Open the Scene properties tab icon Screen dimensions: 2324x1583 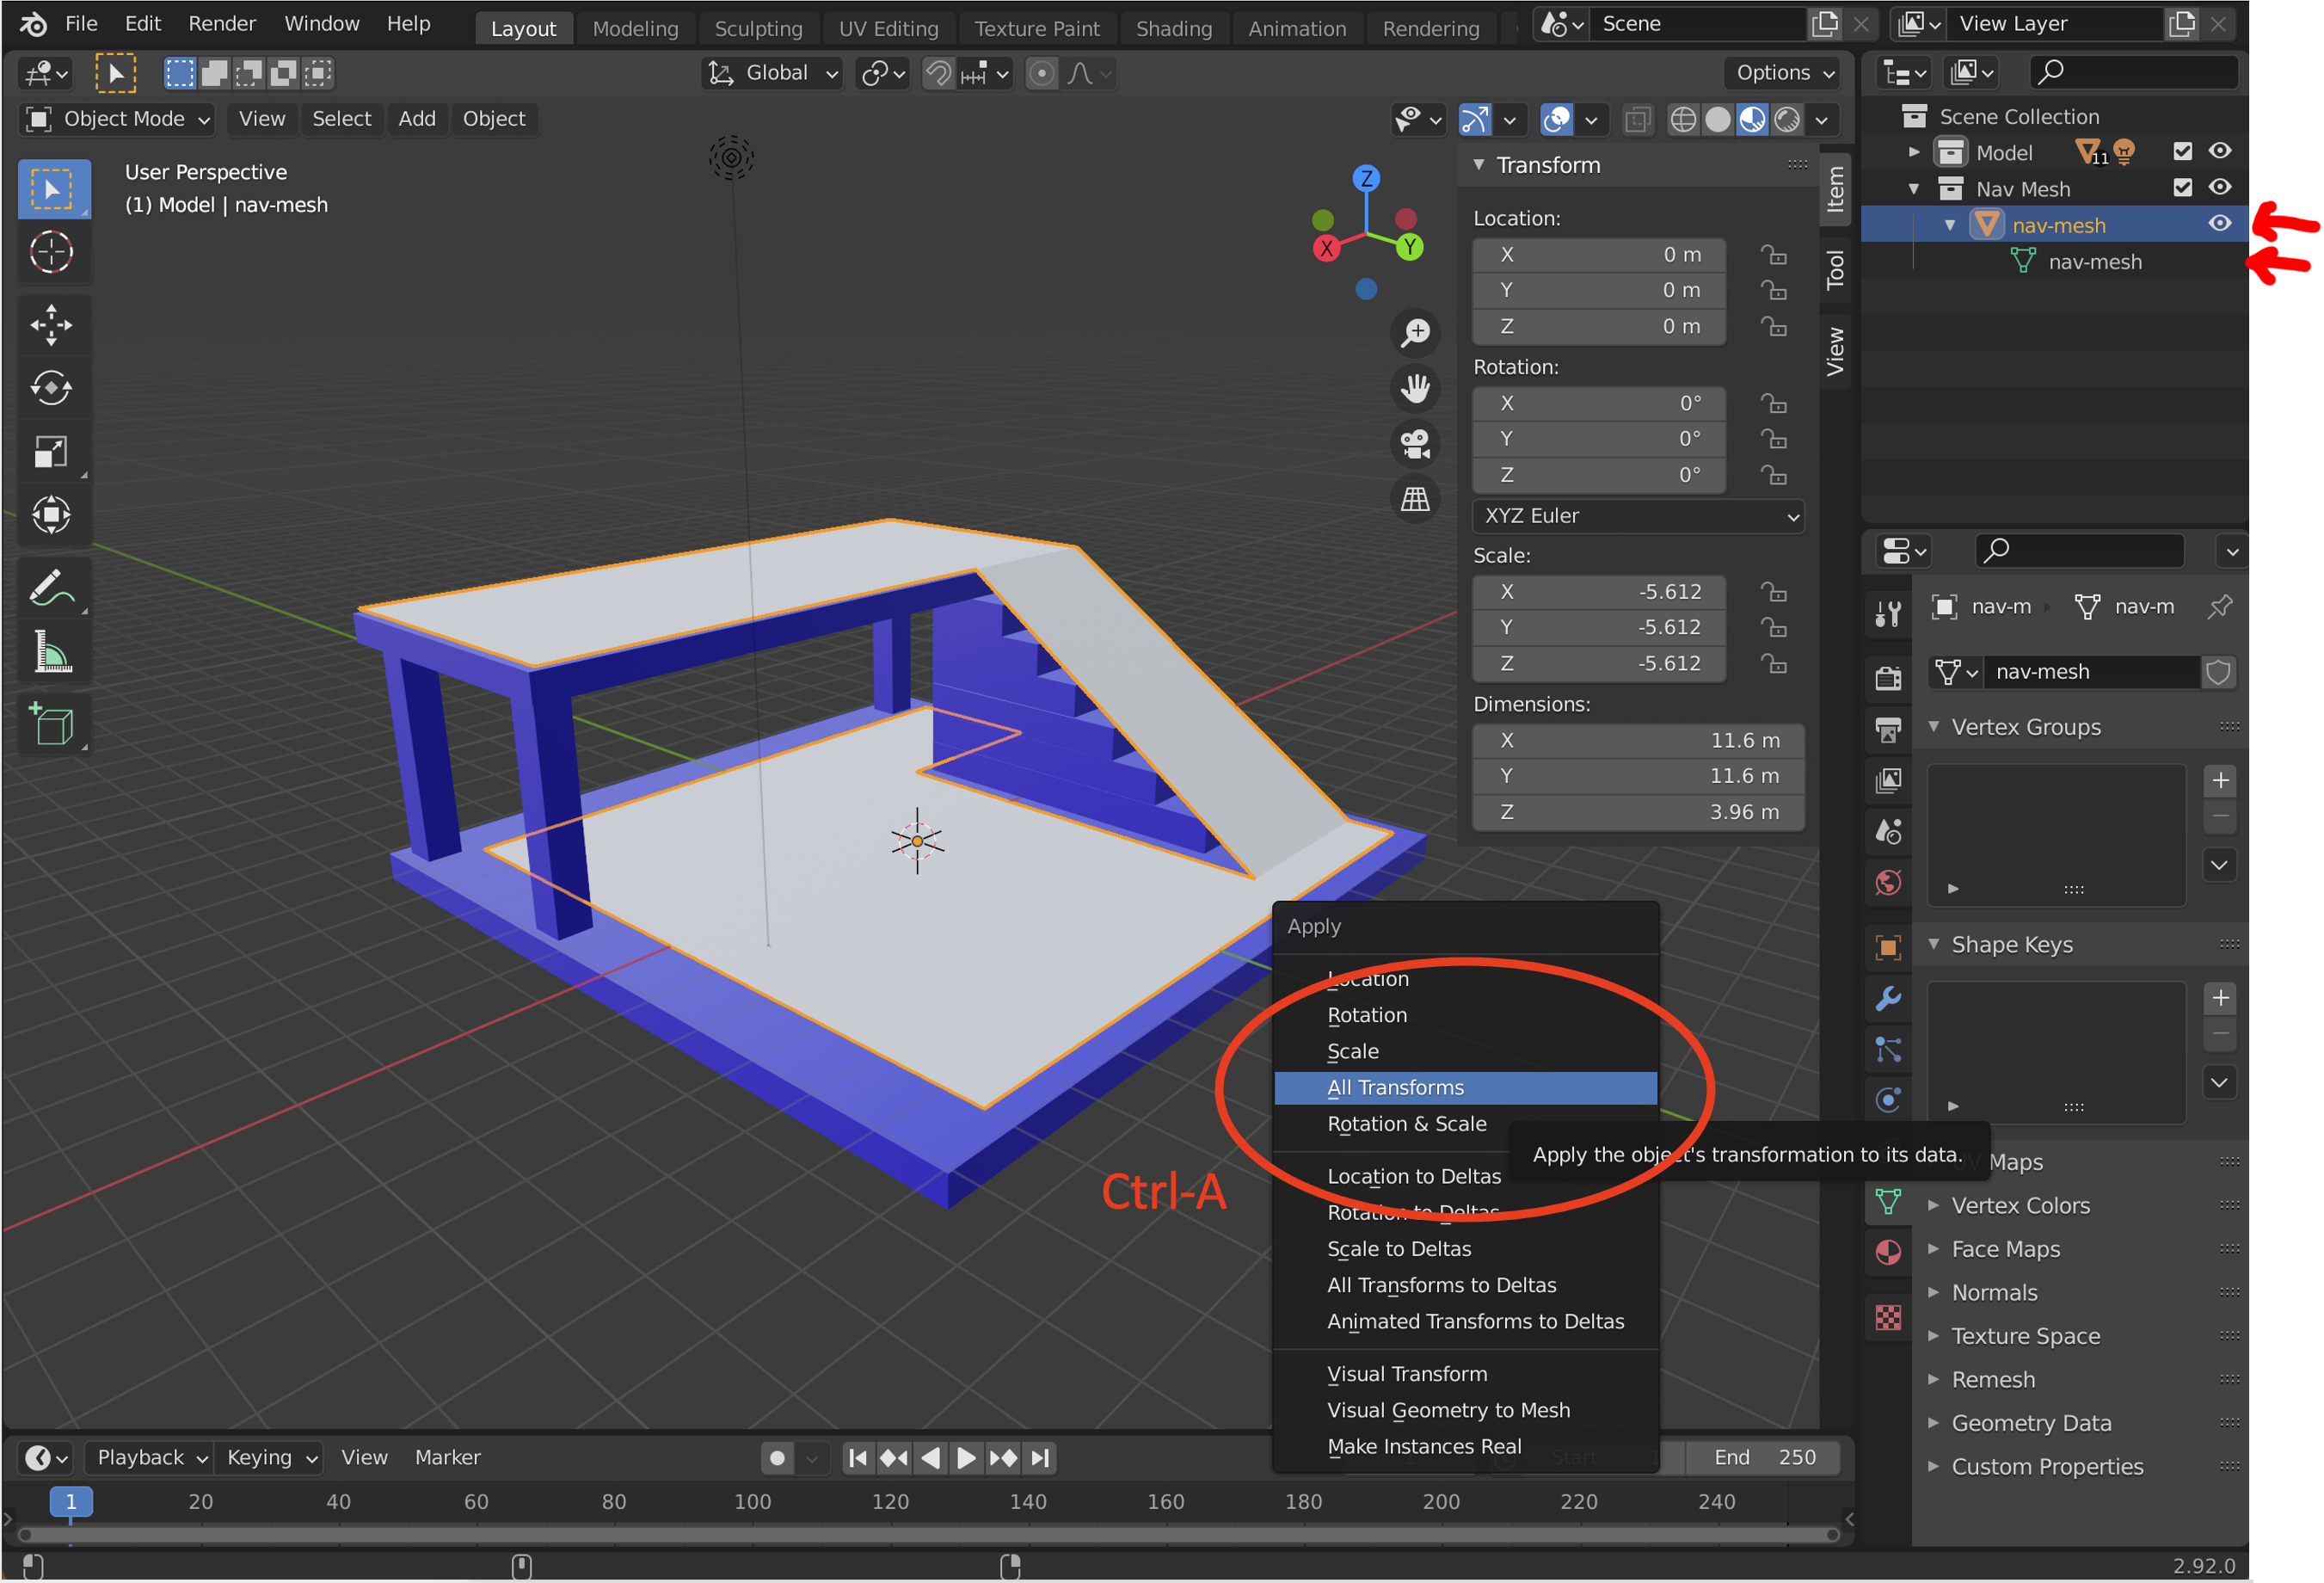click(1888, 832)
